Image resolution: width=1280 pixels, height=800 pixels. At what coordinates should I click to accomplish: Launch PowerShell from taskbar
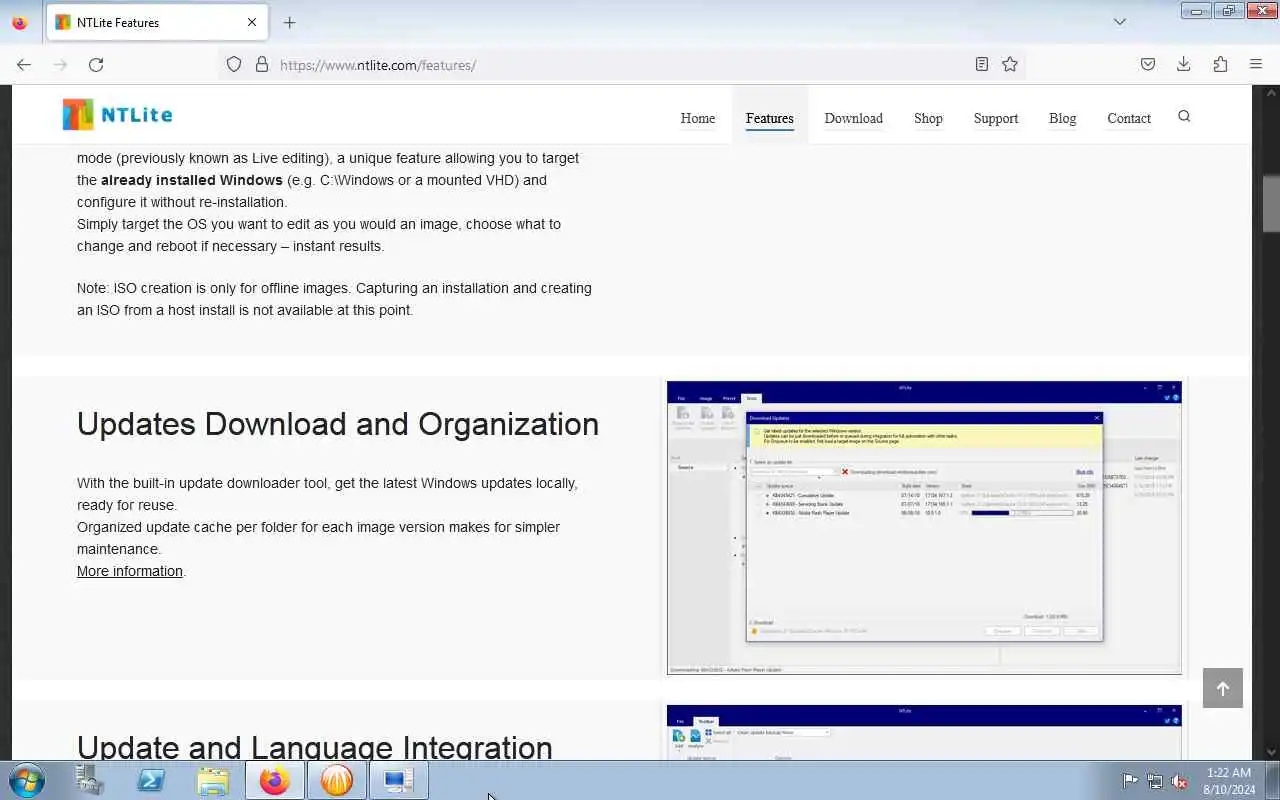[151, 780]
